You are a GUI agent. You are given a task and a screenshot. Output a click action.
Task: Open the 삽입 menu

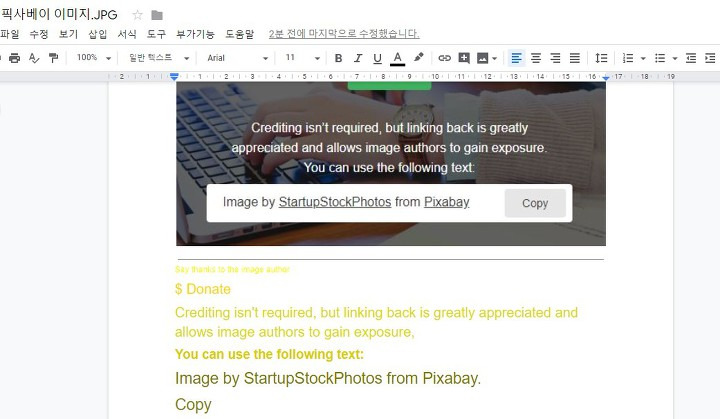[97, 34]
